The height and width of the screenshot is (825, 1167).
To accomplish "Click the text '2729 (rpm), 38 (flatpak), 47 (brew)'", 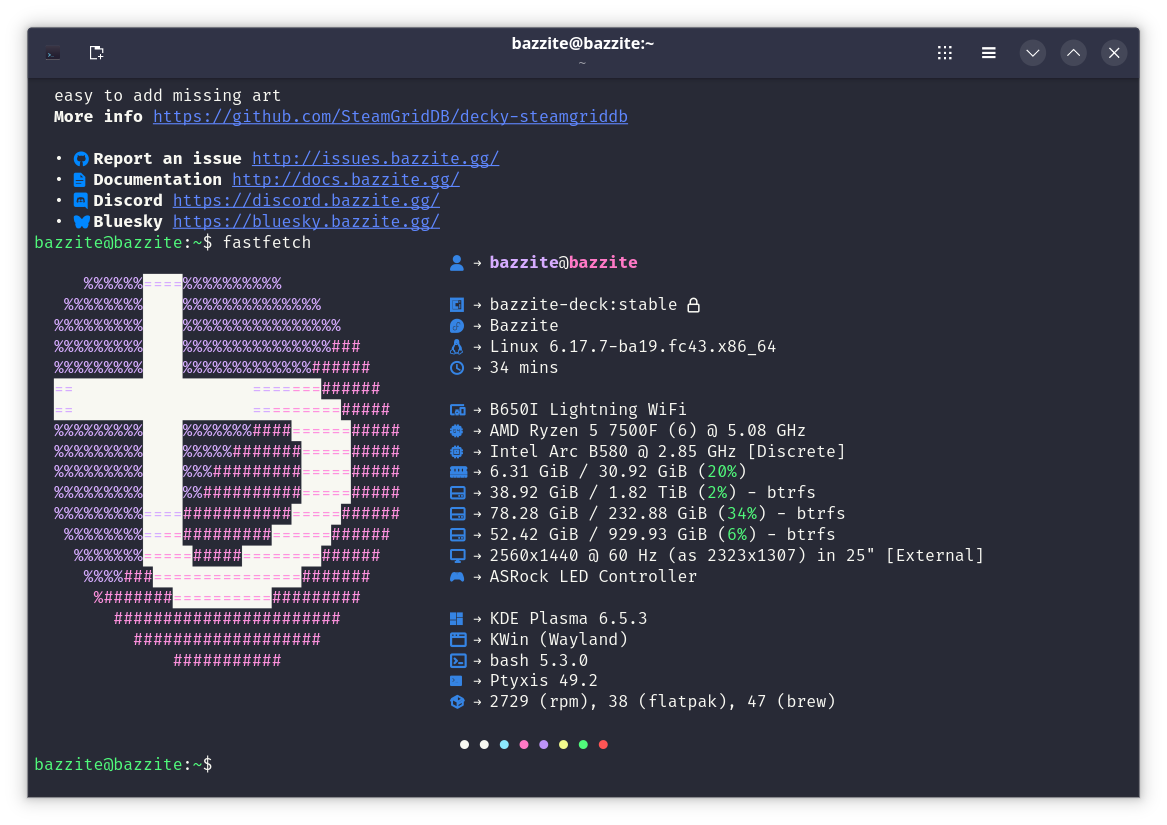I will click(662, 701).
